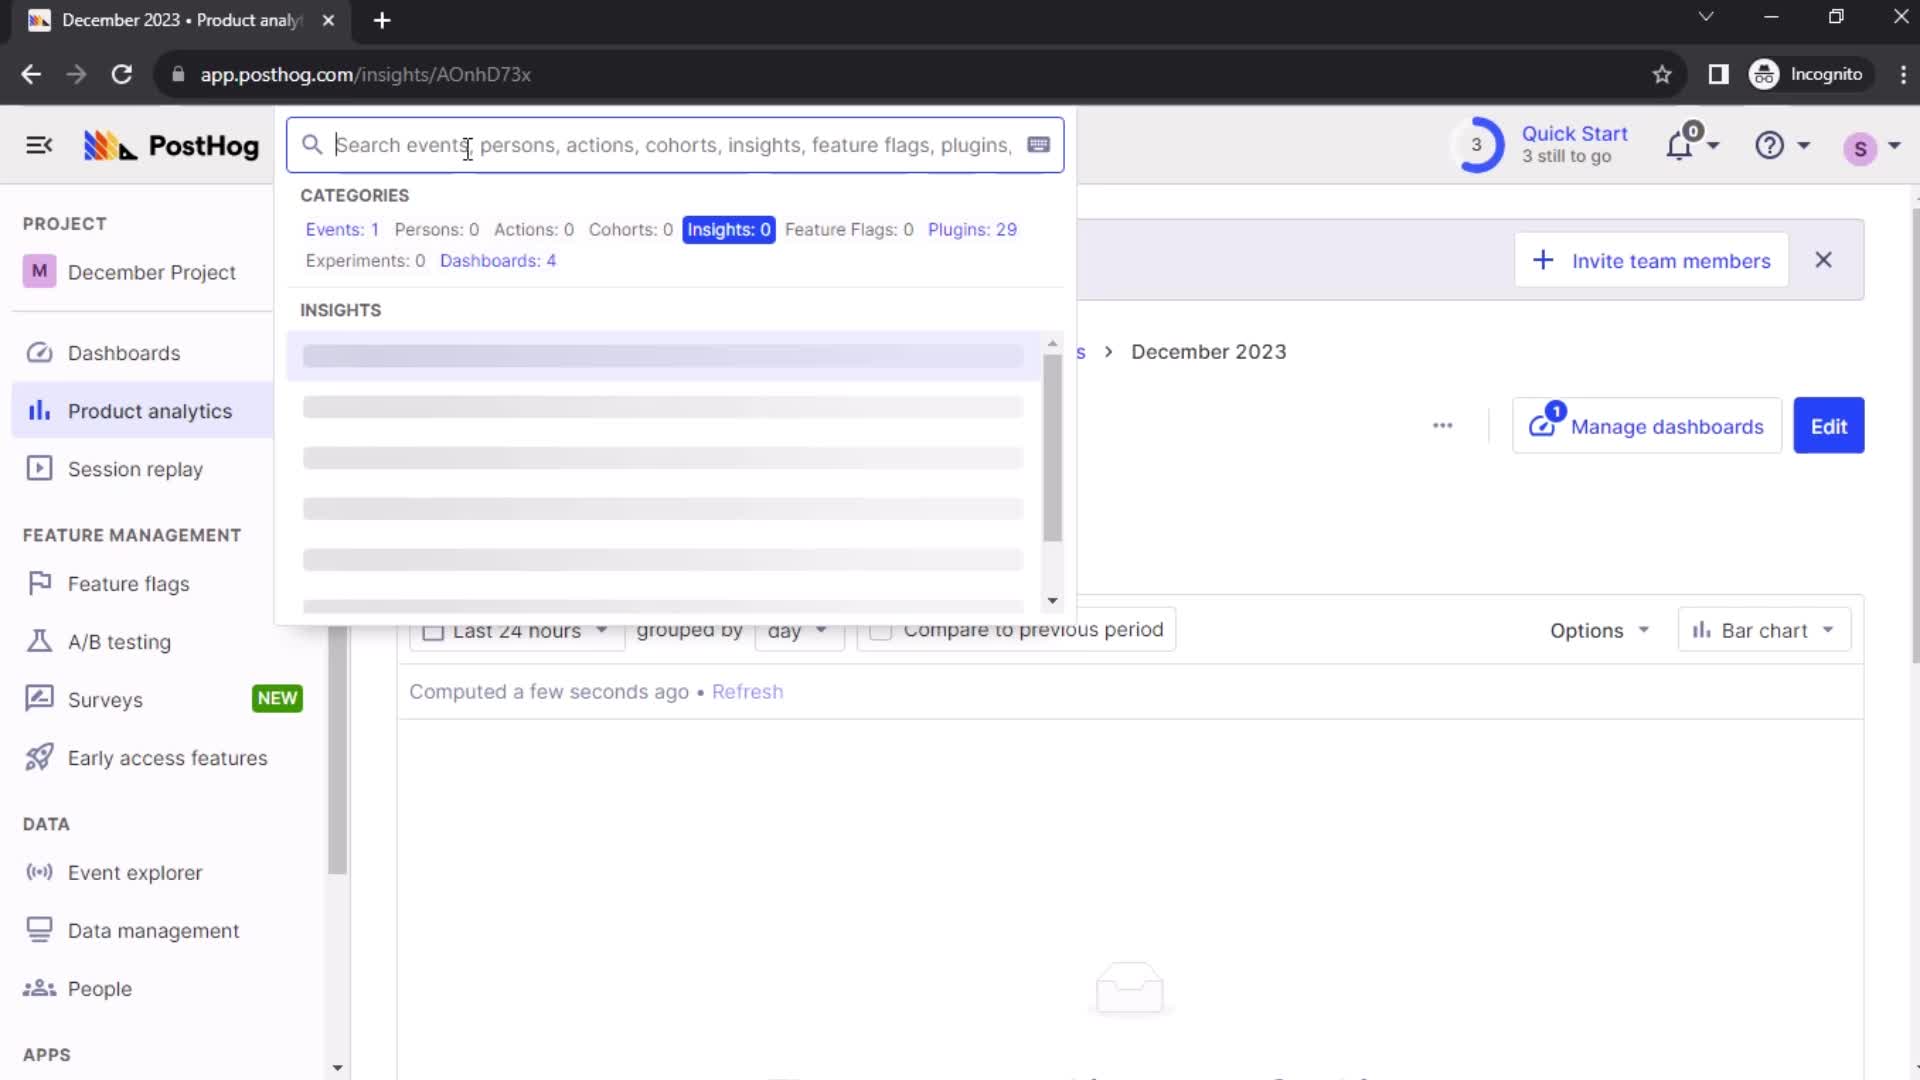Open the user avatar S menu
1920x1080 pixels.
pos(1860,149)
